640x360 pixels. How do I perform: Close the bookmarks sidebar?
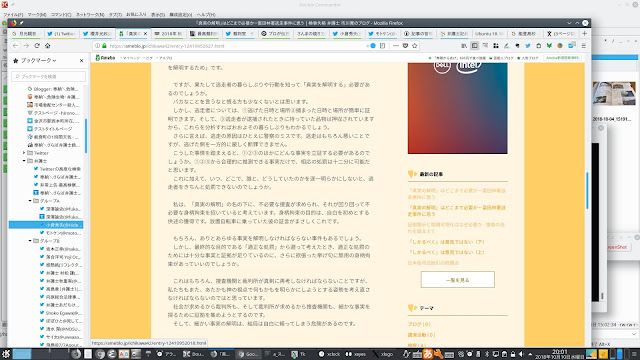click(x=81, y=60)
